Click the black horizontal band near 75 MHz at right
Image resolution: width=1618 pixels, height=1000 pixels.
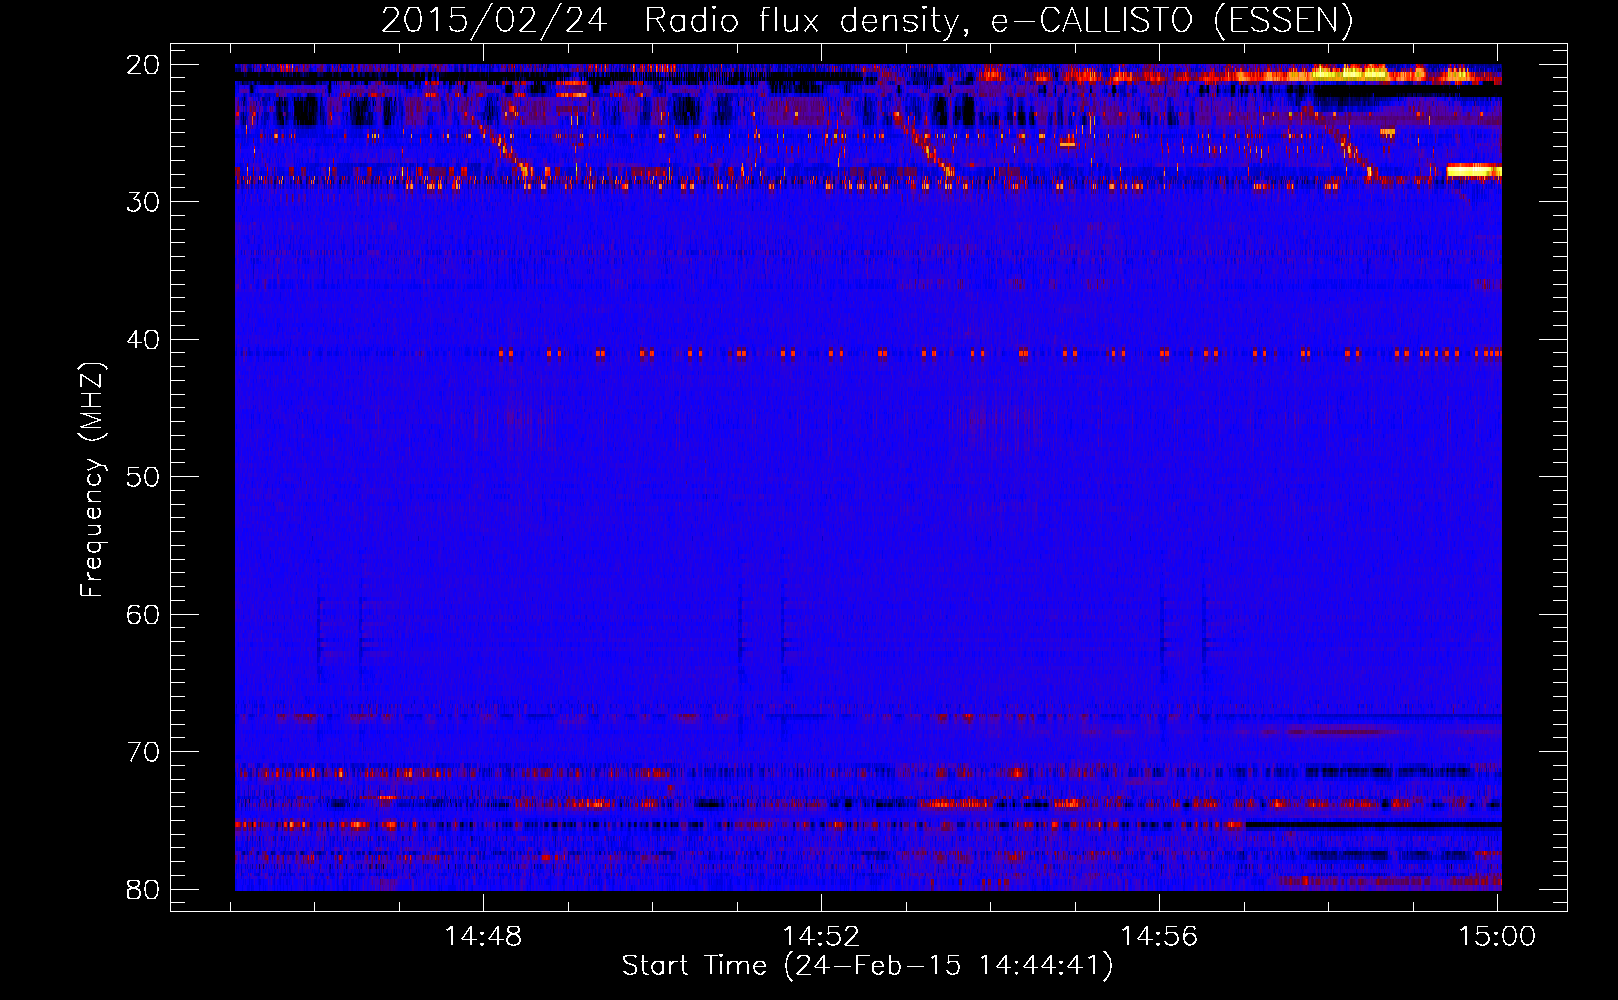[1373, 824]
